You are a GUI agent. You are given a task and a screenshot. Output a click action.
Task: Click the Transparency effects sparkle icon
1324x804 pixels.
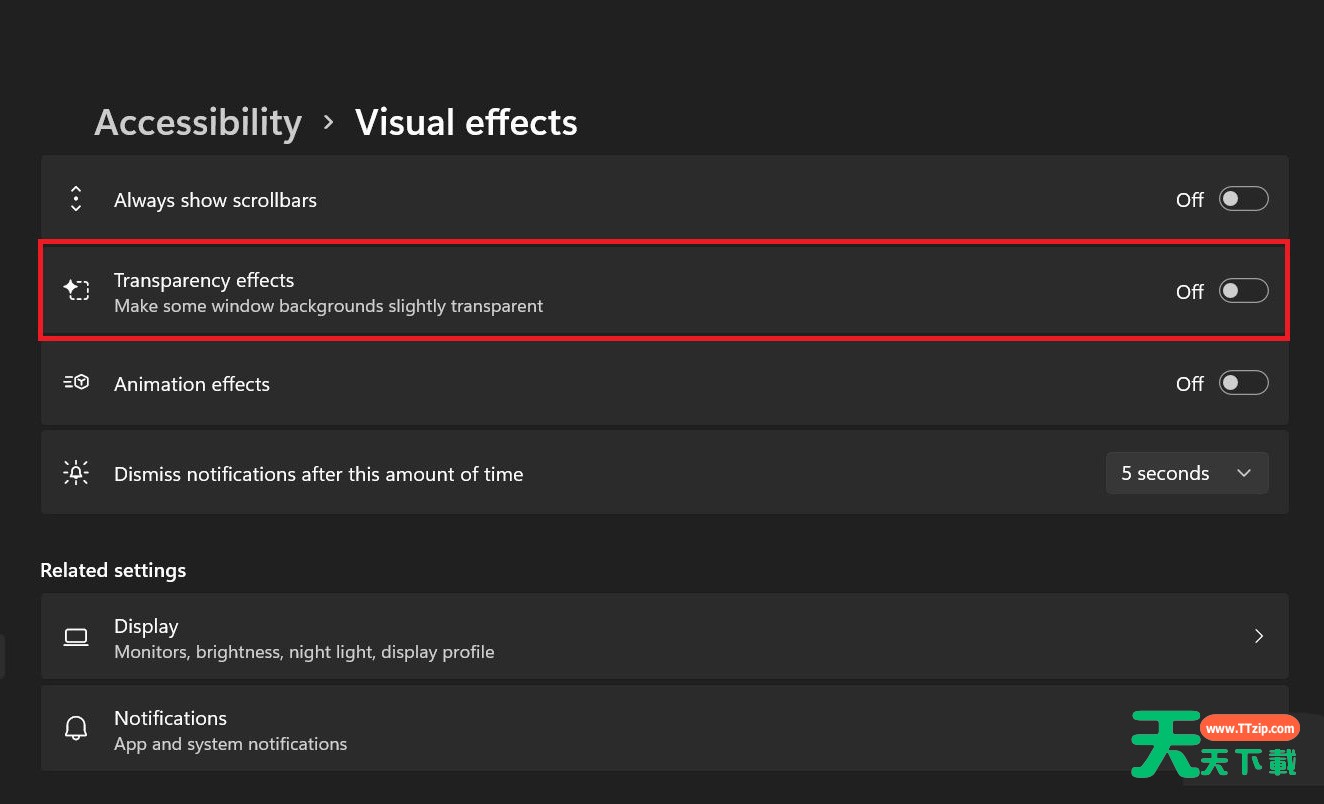76,290
